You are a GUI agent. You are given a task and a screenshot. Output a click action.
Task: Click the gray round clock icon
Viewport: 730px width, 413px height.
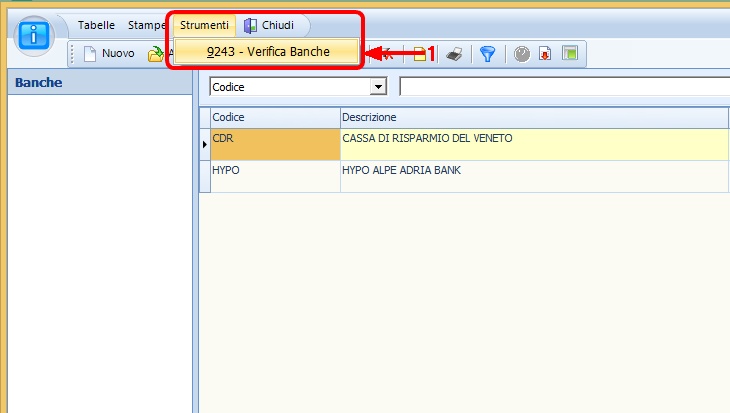[522, 54]
